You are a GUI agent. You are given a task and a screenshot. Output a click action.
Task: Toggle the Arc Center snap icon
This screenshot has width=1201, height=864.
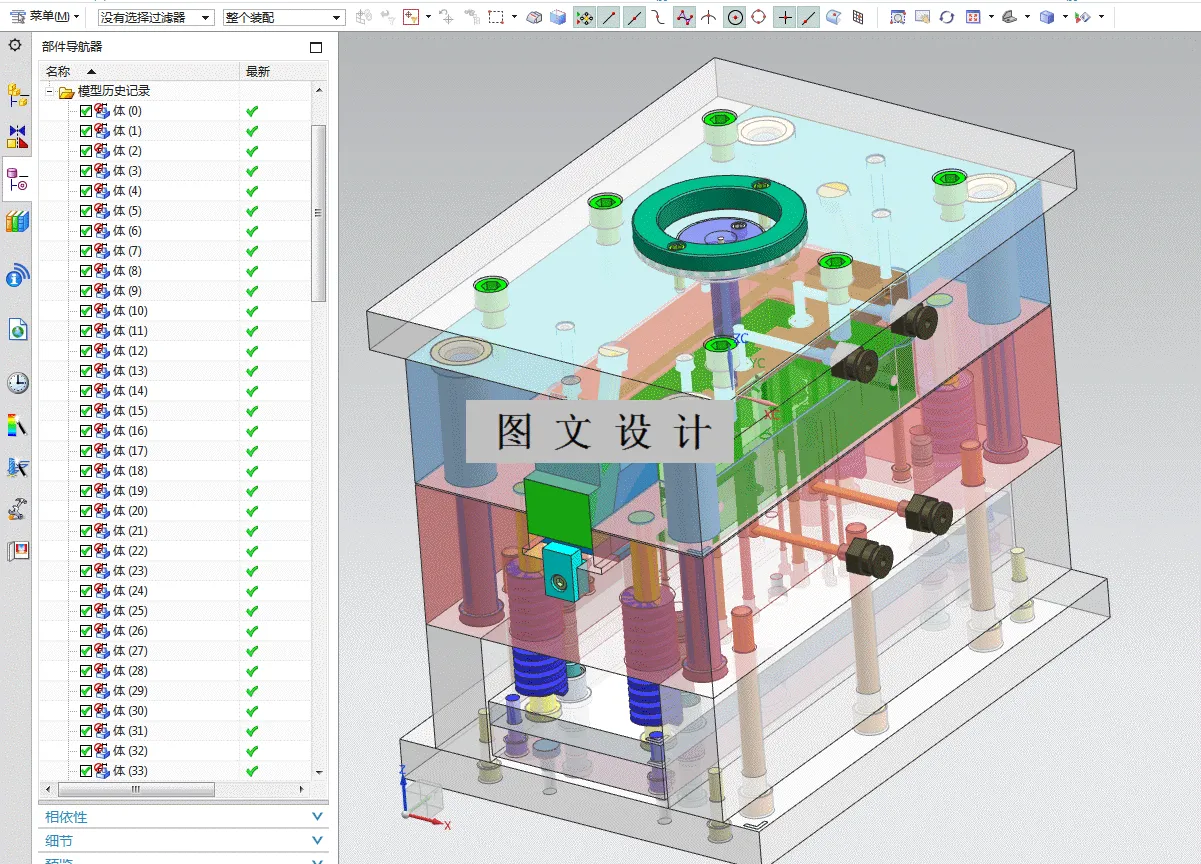coord(735,17)
